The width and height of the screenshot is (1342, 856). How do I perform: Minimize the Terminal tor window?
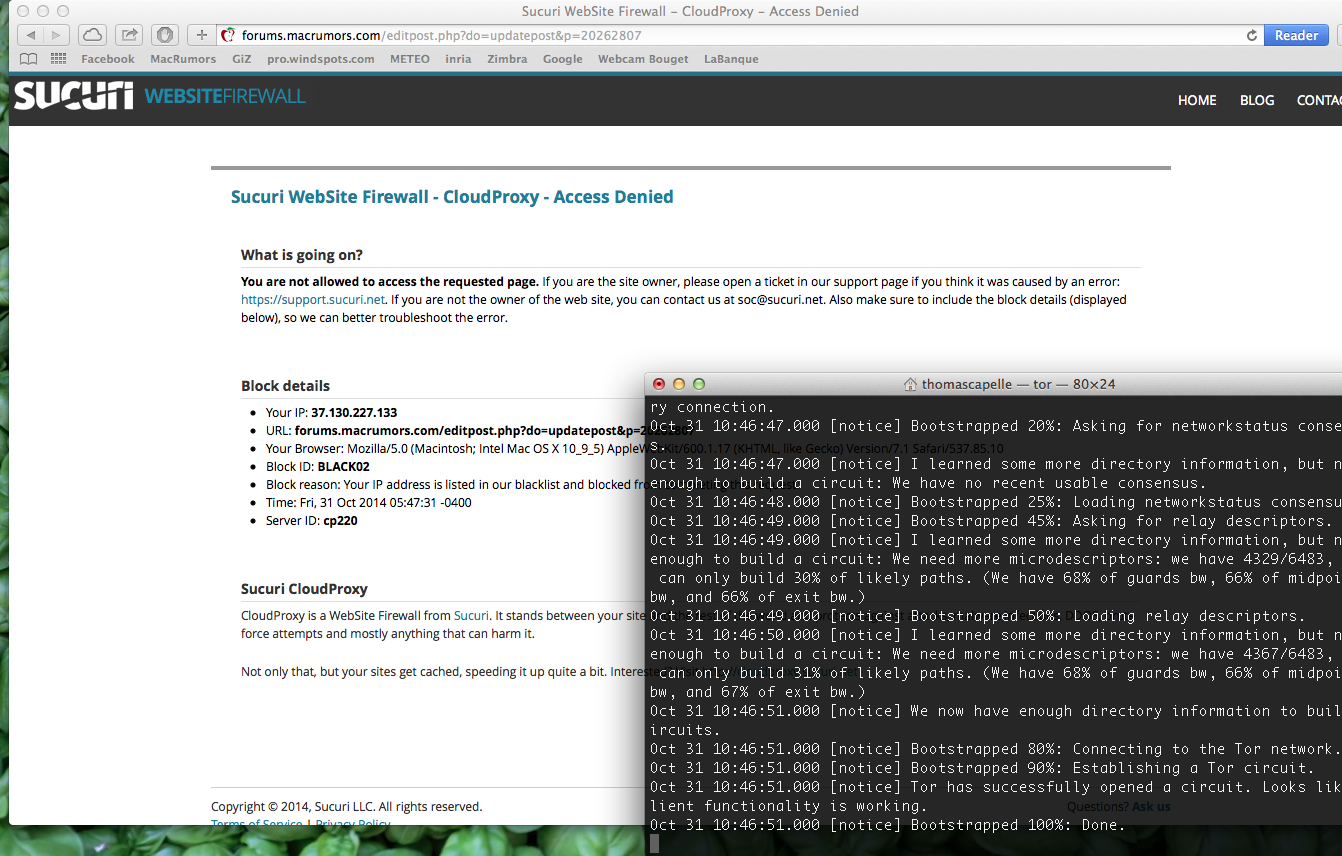pyautogui.click(x=679, y=384)
